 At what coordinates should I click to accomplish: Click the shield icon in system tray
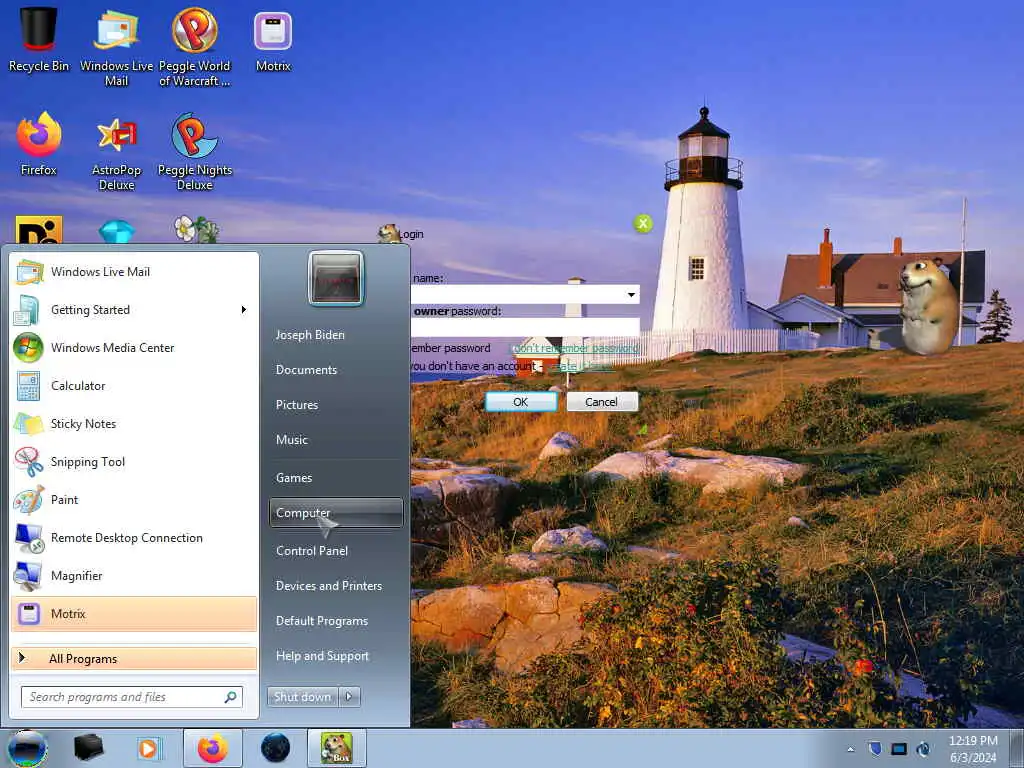[x=875, y=748]
